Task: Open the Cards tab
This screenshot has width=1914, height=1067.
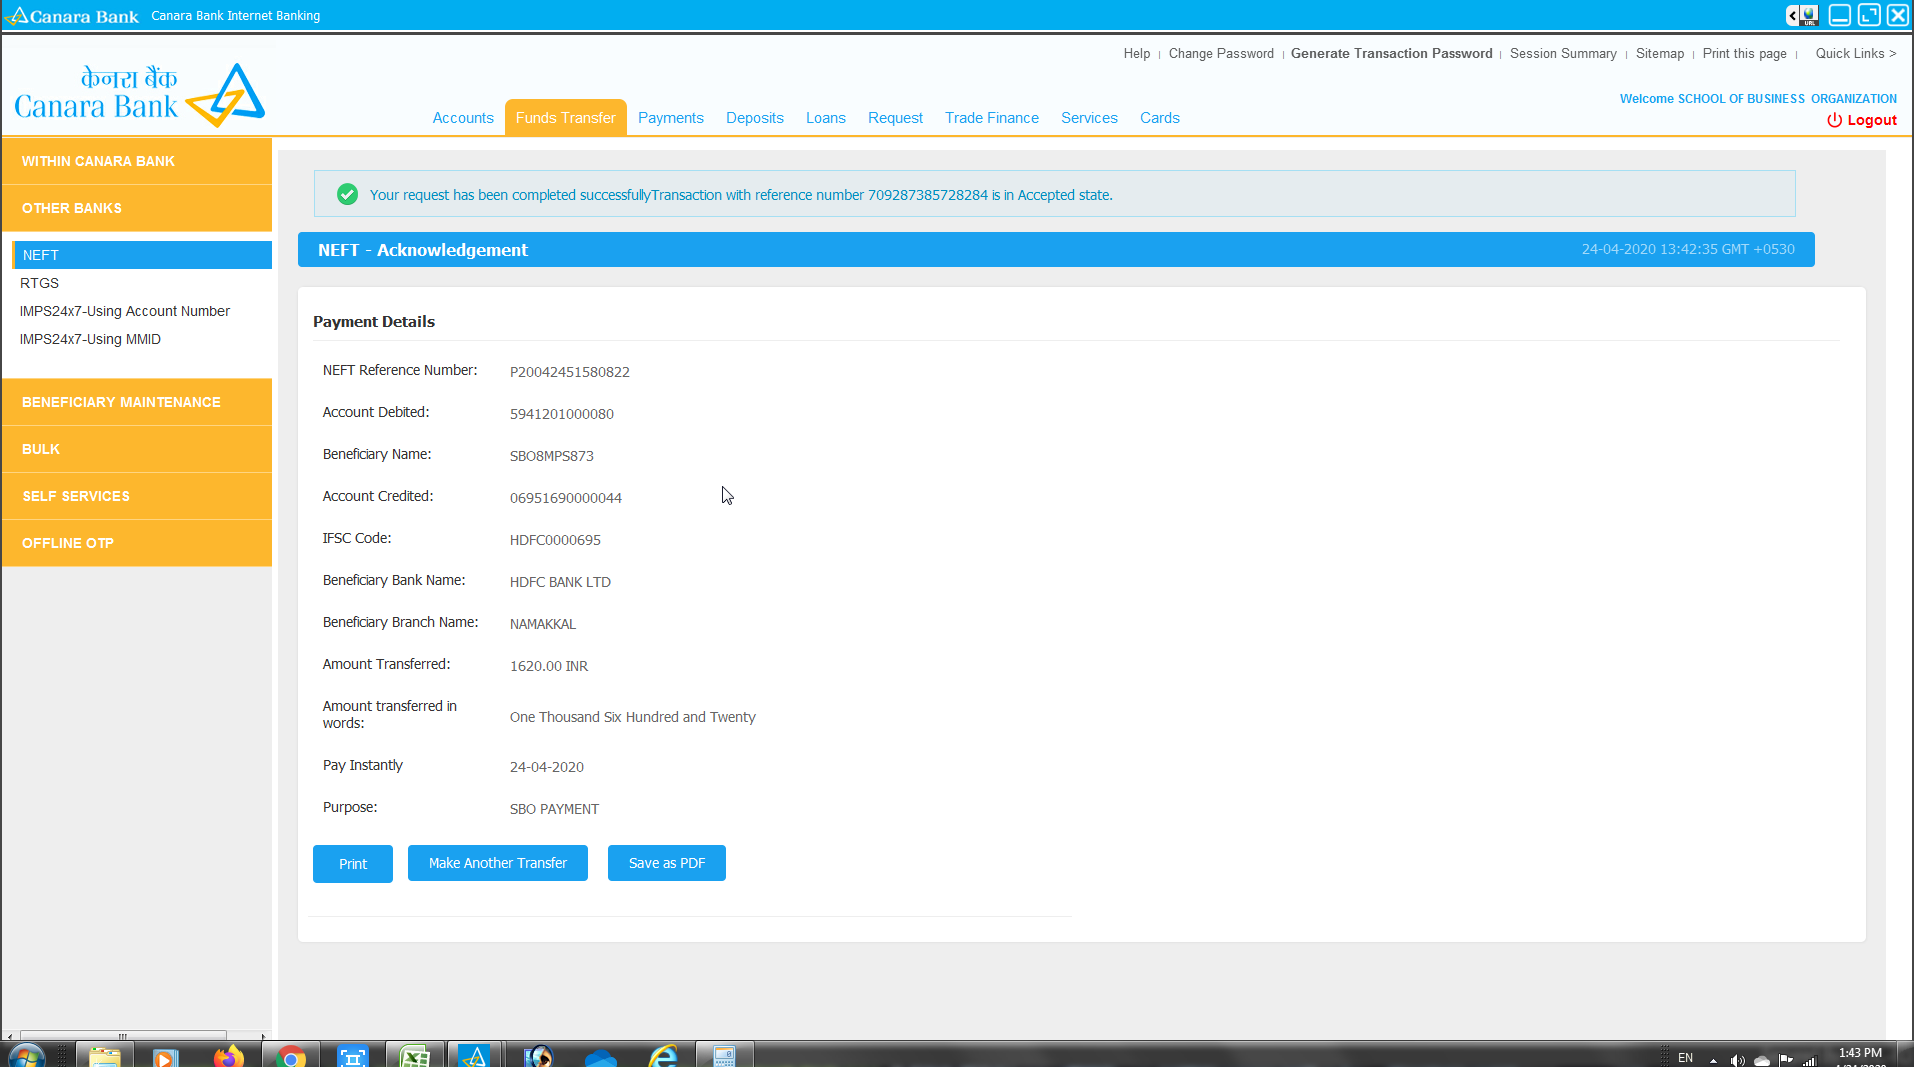Action: pos(1160,118)
